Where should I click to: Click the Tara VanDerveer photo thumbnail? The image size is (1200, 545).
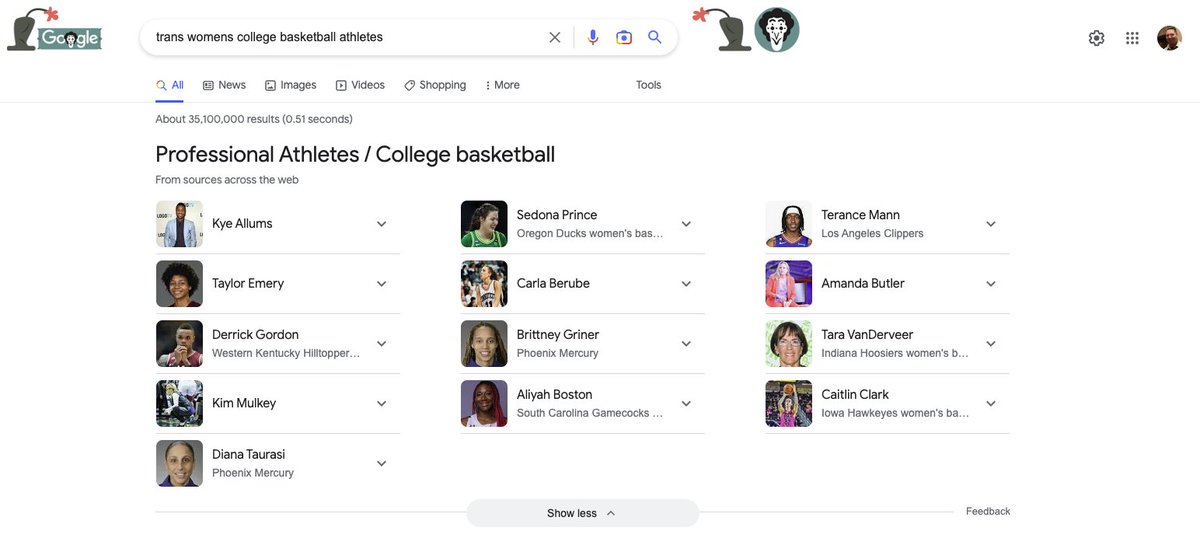coord(789,344)
